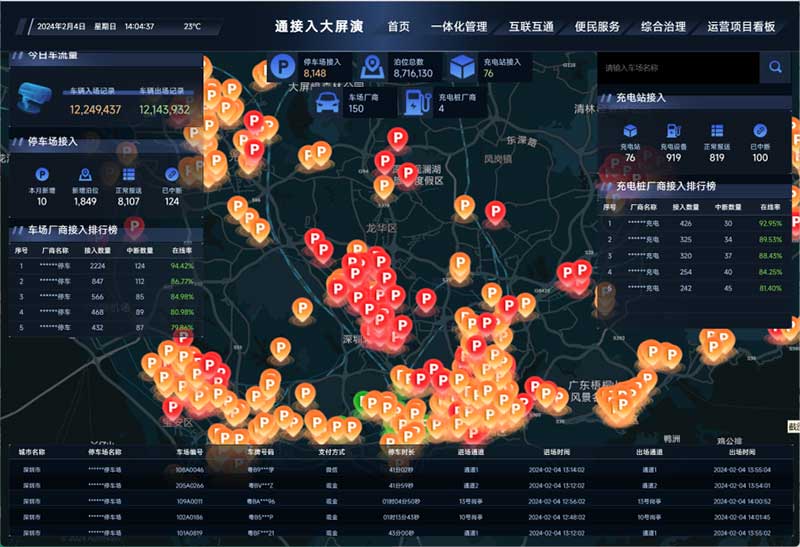Click the 充电桩厂商 charging pile icon
Viewport: 800px width, 547px height.
(413, 103)
